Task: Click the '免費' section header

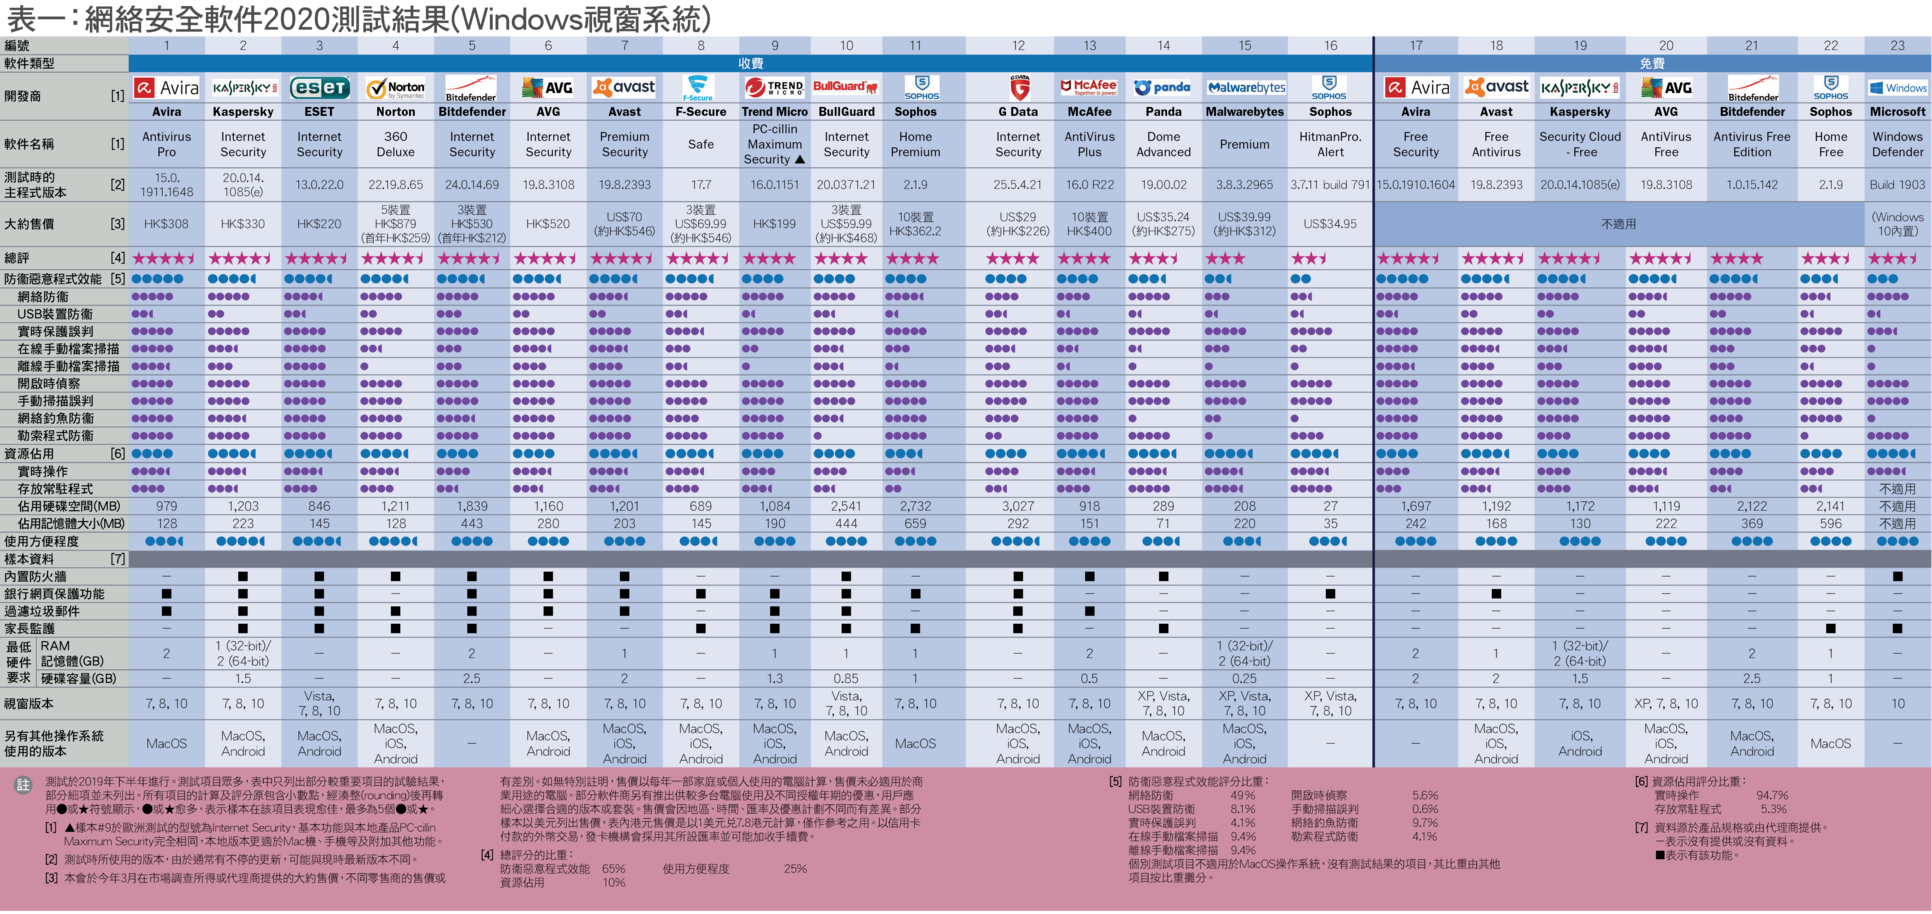Action: (1652, 63)
